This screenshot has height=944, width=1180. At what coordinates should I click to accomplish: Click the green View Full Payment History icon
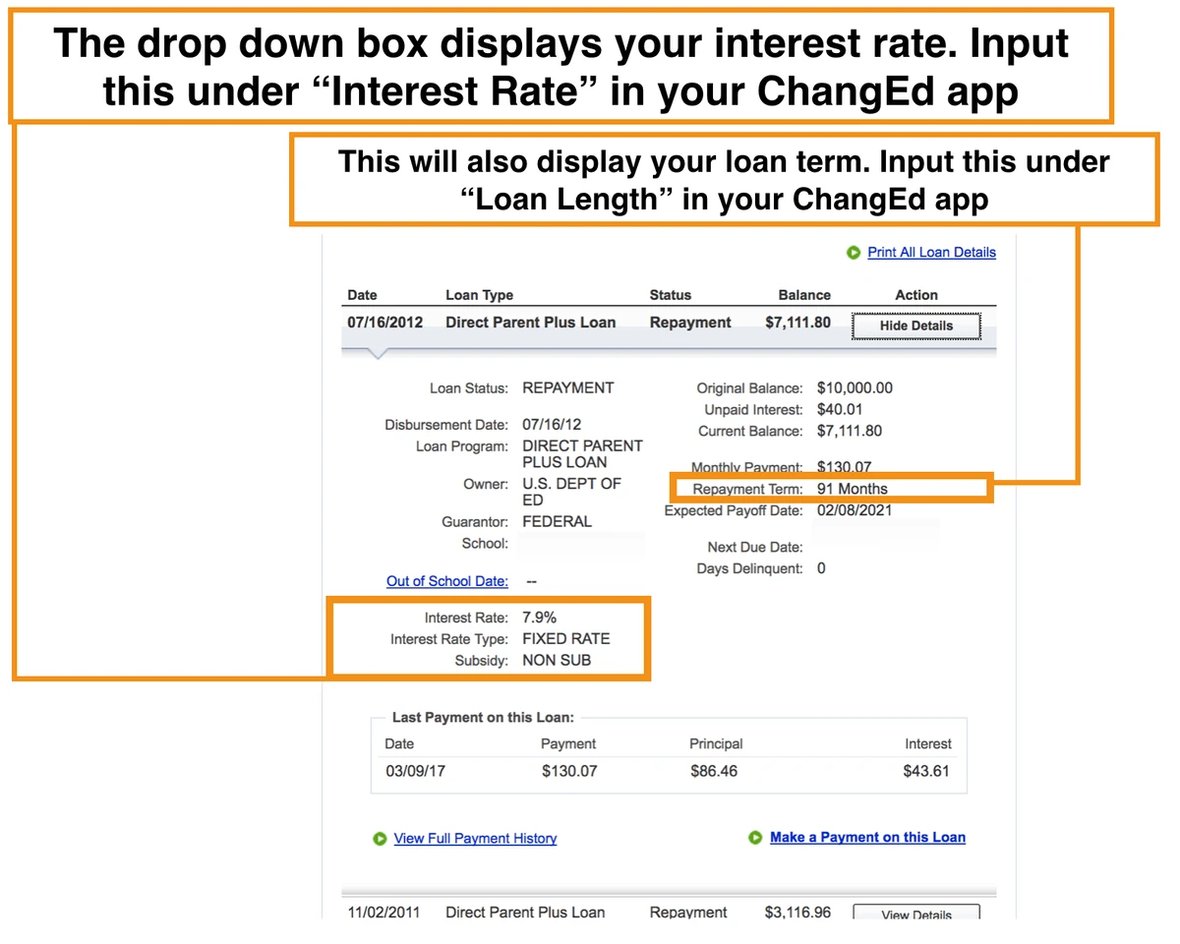(379, 839)
